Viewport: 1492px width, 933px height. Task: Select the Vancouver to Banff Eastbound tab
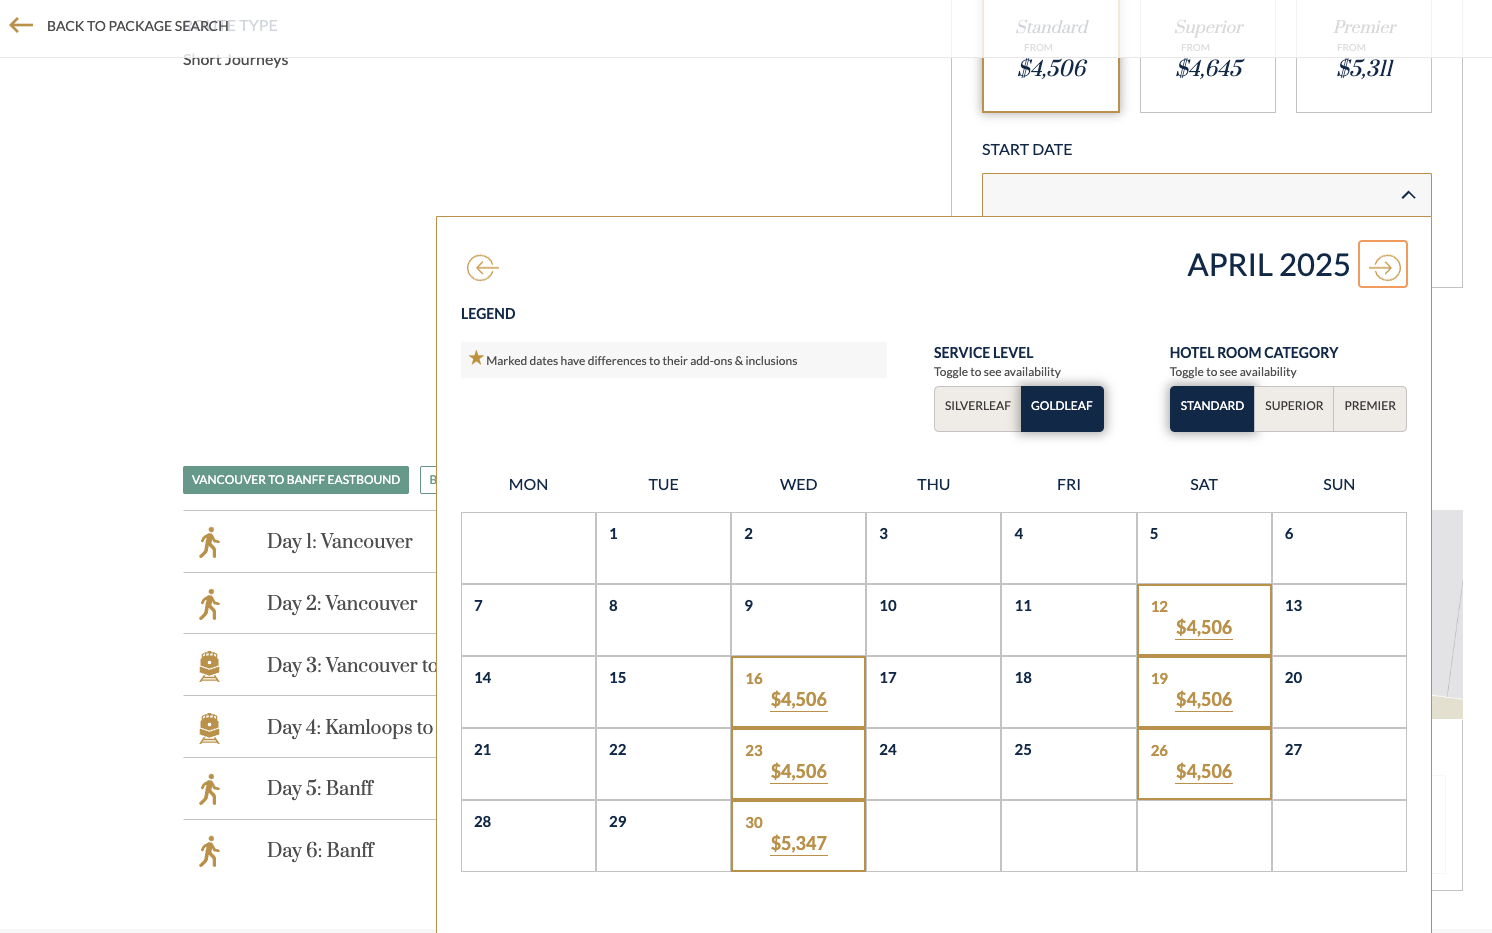click(x=295, y=480)
